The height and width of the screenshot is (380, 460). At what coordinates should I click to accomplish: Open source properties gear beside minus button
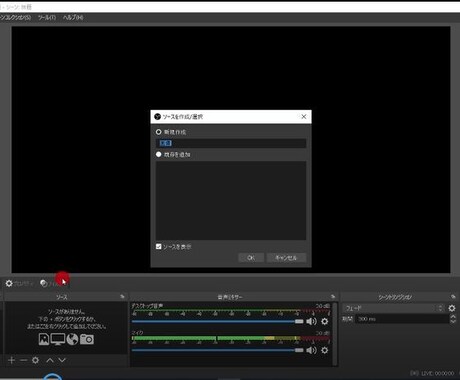pyautogui.click(x=35, y=360)
